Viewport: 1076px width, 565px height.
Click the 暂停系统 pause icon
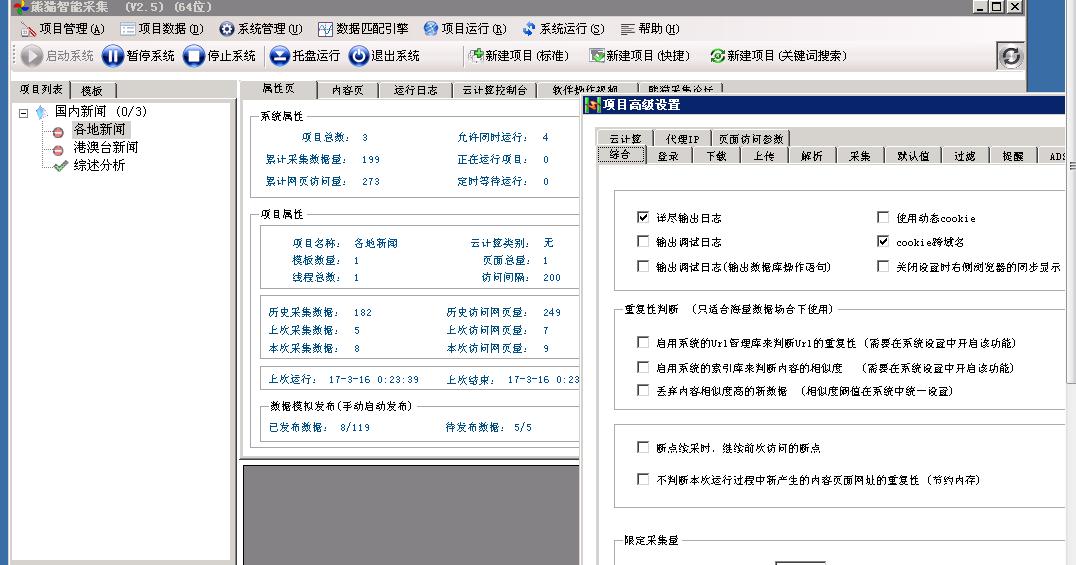tap(113, 56)
